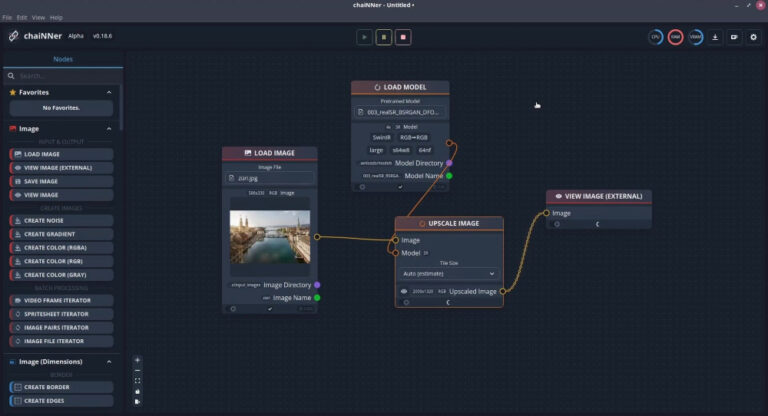Screen dimensions: 768x416
Task: Open the View menu
Action: (36, 17)
